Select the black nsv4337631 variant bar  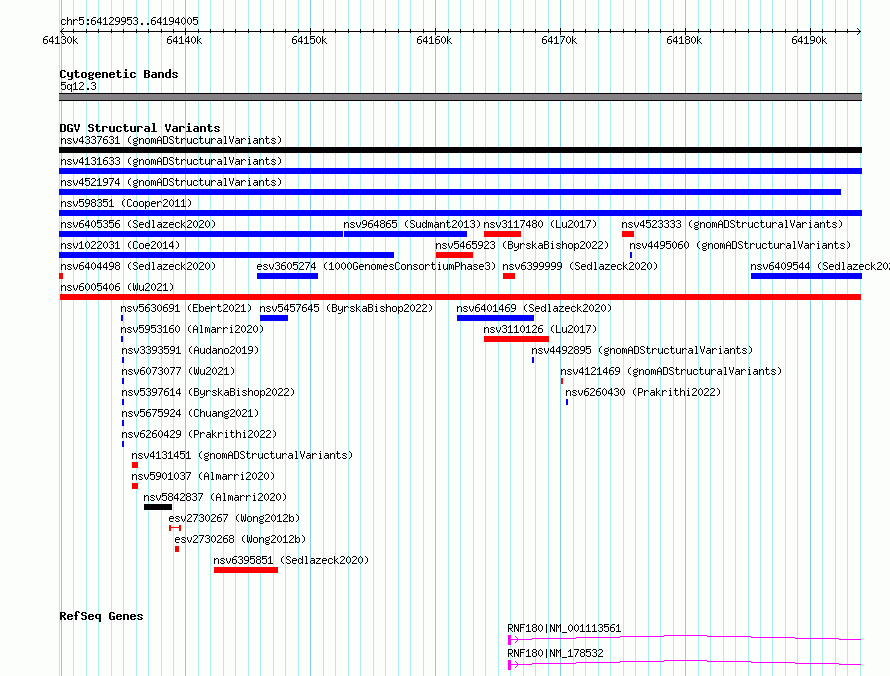460,150
